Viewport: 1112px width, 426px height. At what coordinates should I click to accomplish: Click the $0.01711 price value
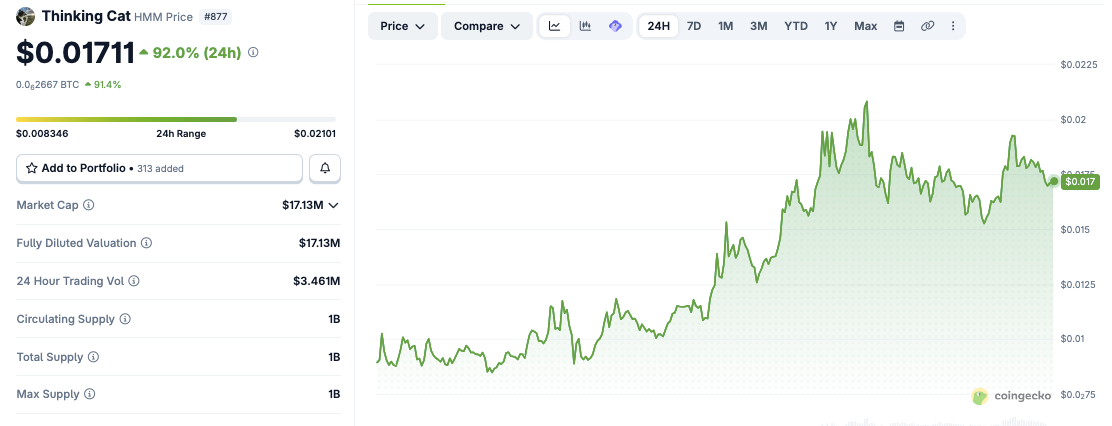coord(75,53)
